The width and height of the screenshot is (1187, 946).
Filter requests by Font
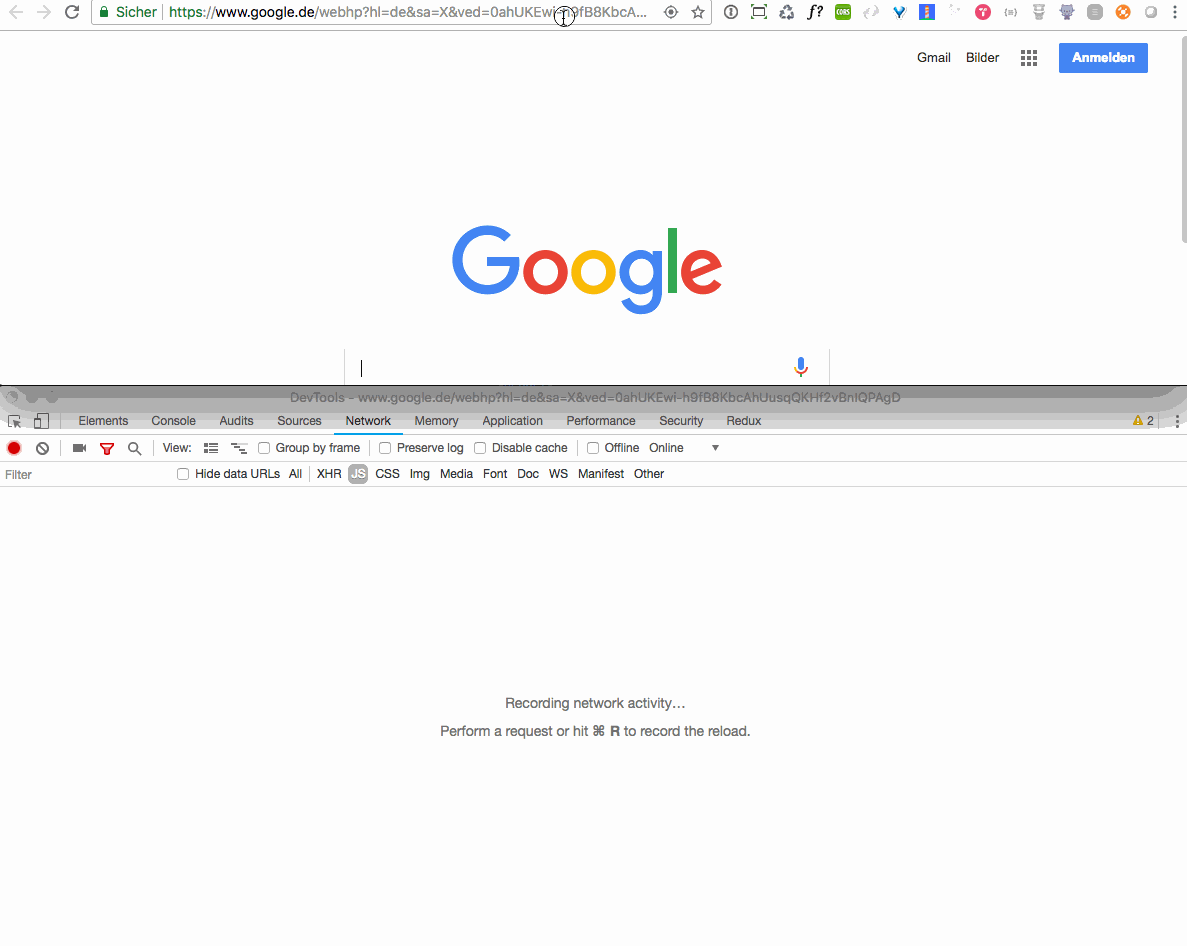tap(495, 474)
